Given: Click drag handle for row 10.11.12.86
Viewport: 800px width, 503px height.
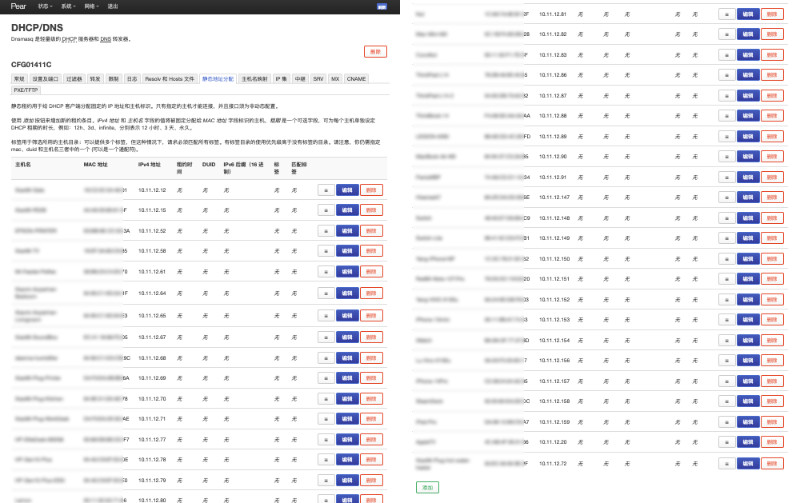Looking at the screenshot, I should [727, 75].
